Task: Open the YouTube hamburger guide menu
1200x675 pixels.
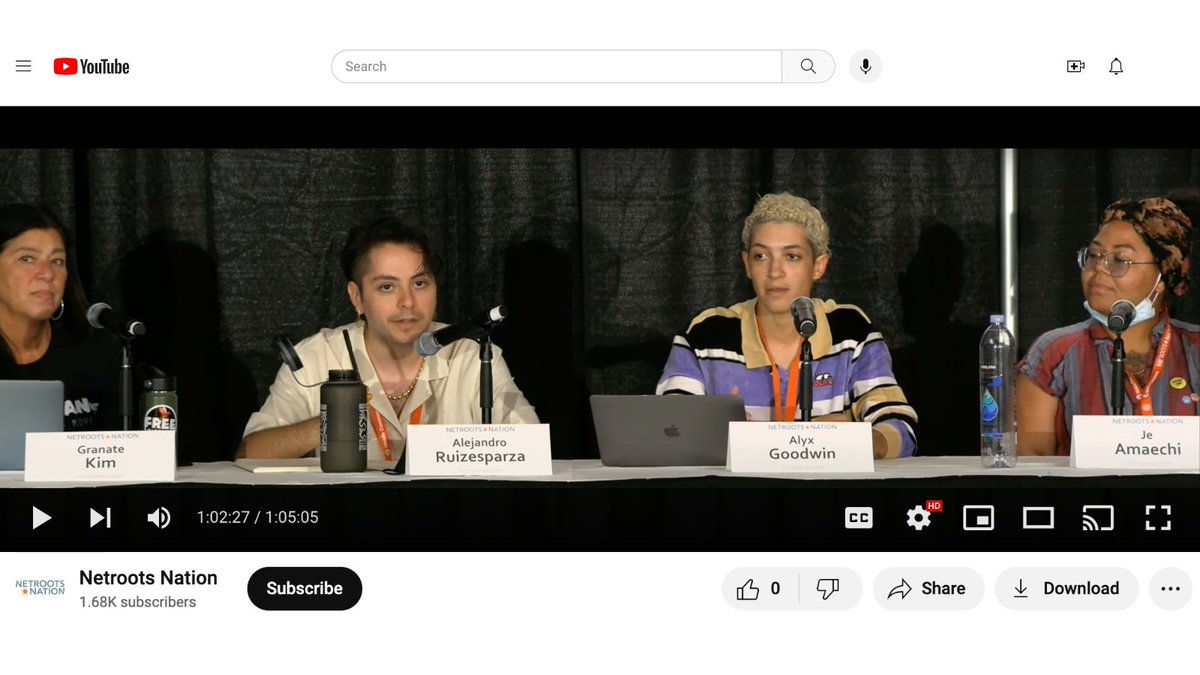Action: 24,66
